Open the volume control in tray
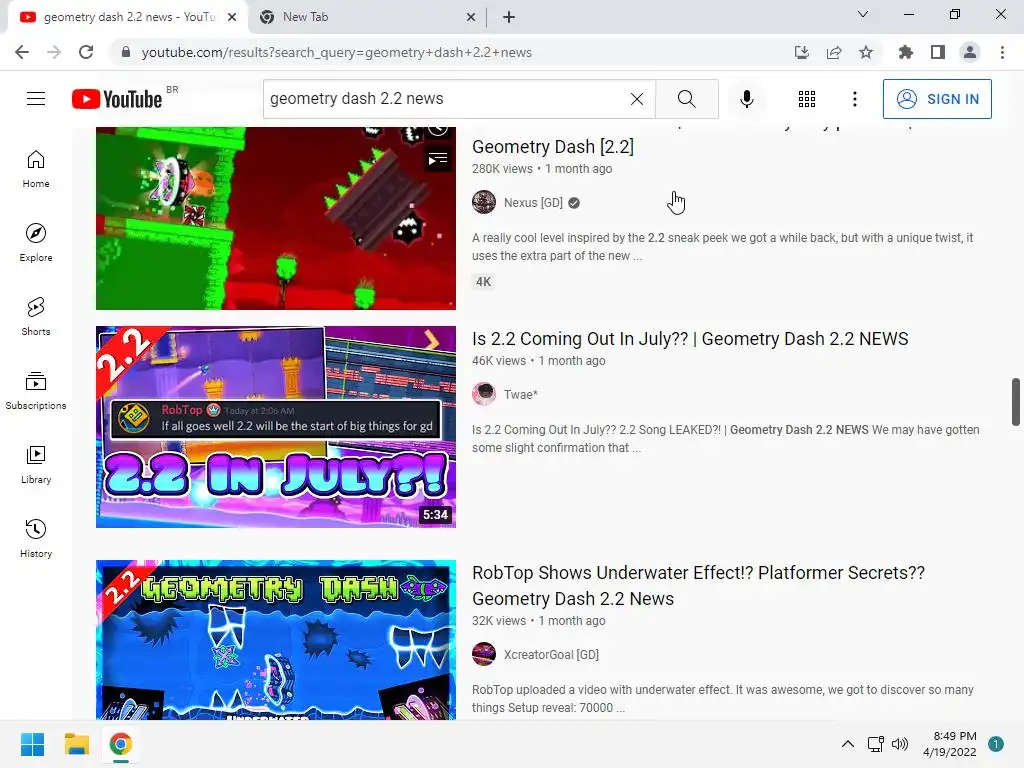1024x768 pixels. point(900,744)
